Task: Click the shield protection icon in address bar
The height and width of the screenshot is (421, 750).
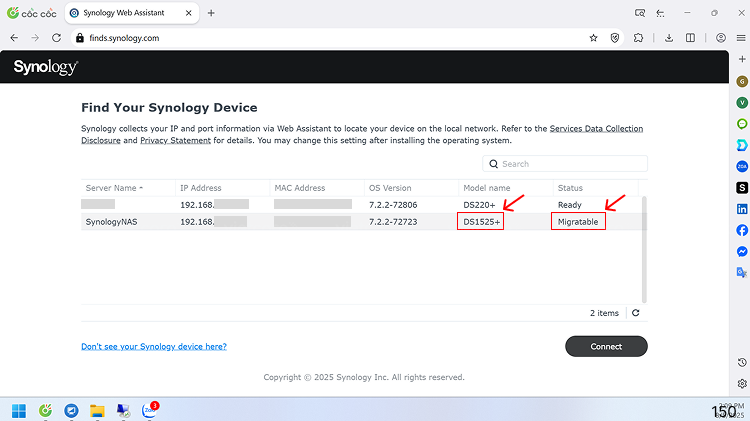Action: pyautogui.click(x=615, y=38)
